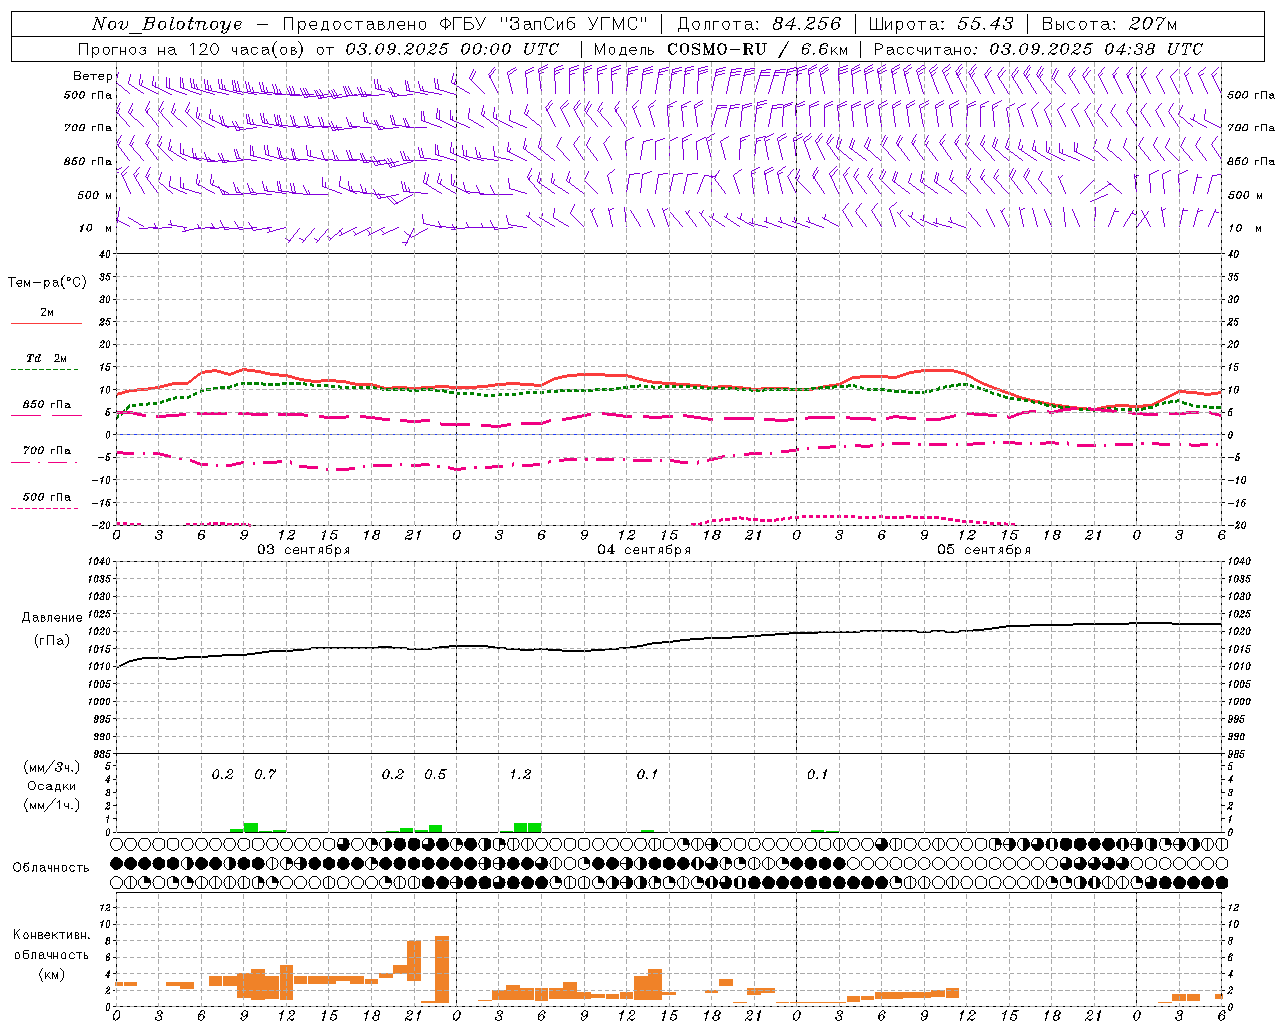
Task: Click the "Модель COSMO-RU / 6.6км" text
Action: pyautogui.click(x=721, y=49)
